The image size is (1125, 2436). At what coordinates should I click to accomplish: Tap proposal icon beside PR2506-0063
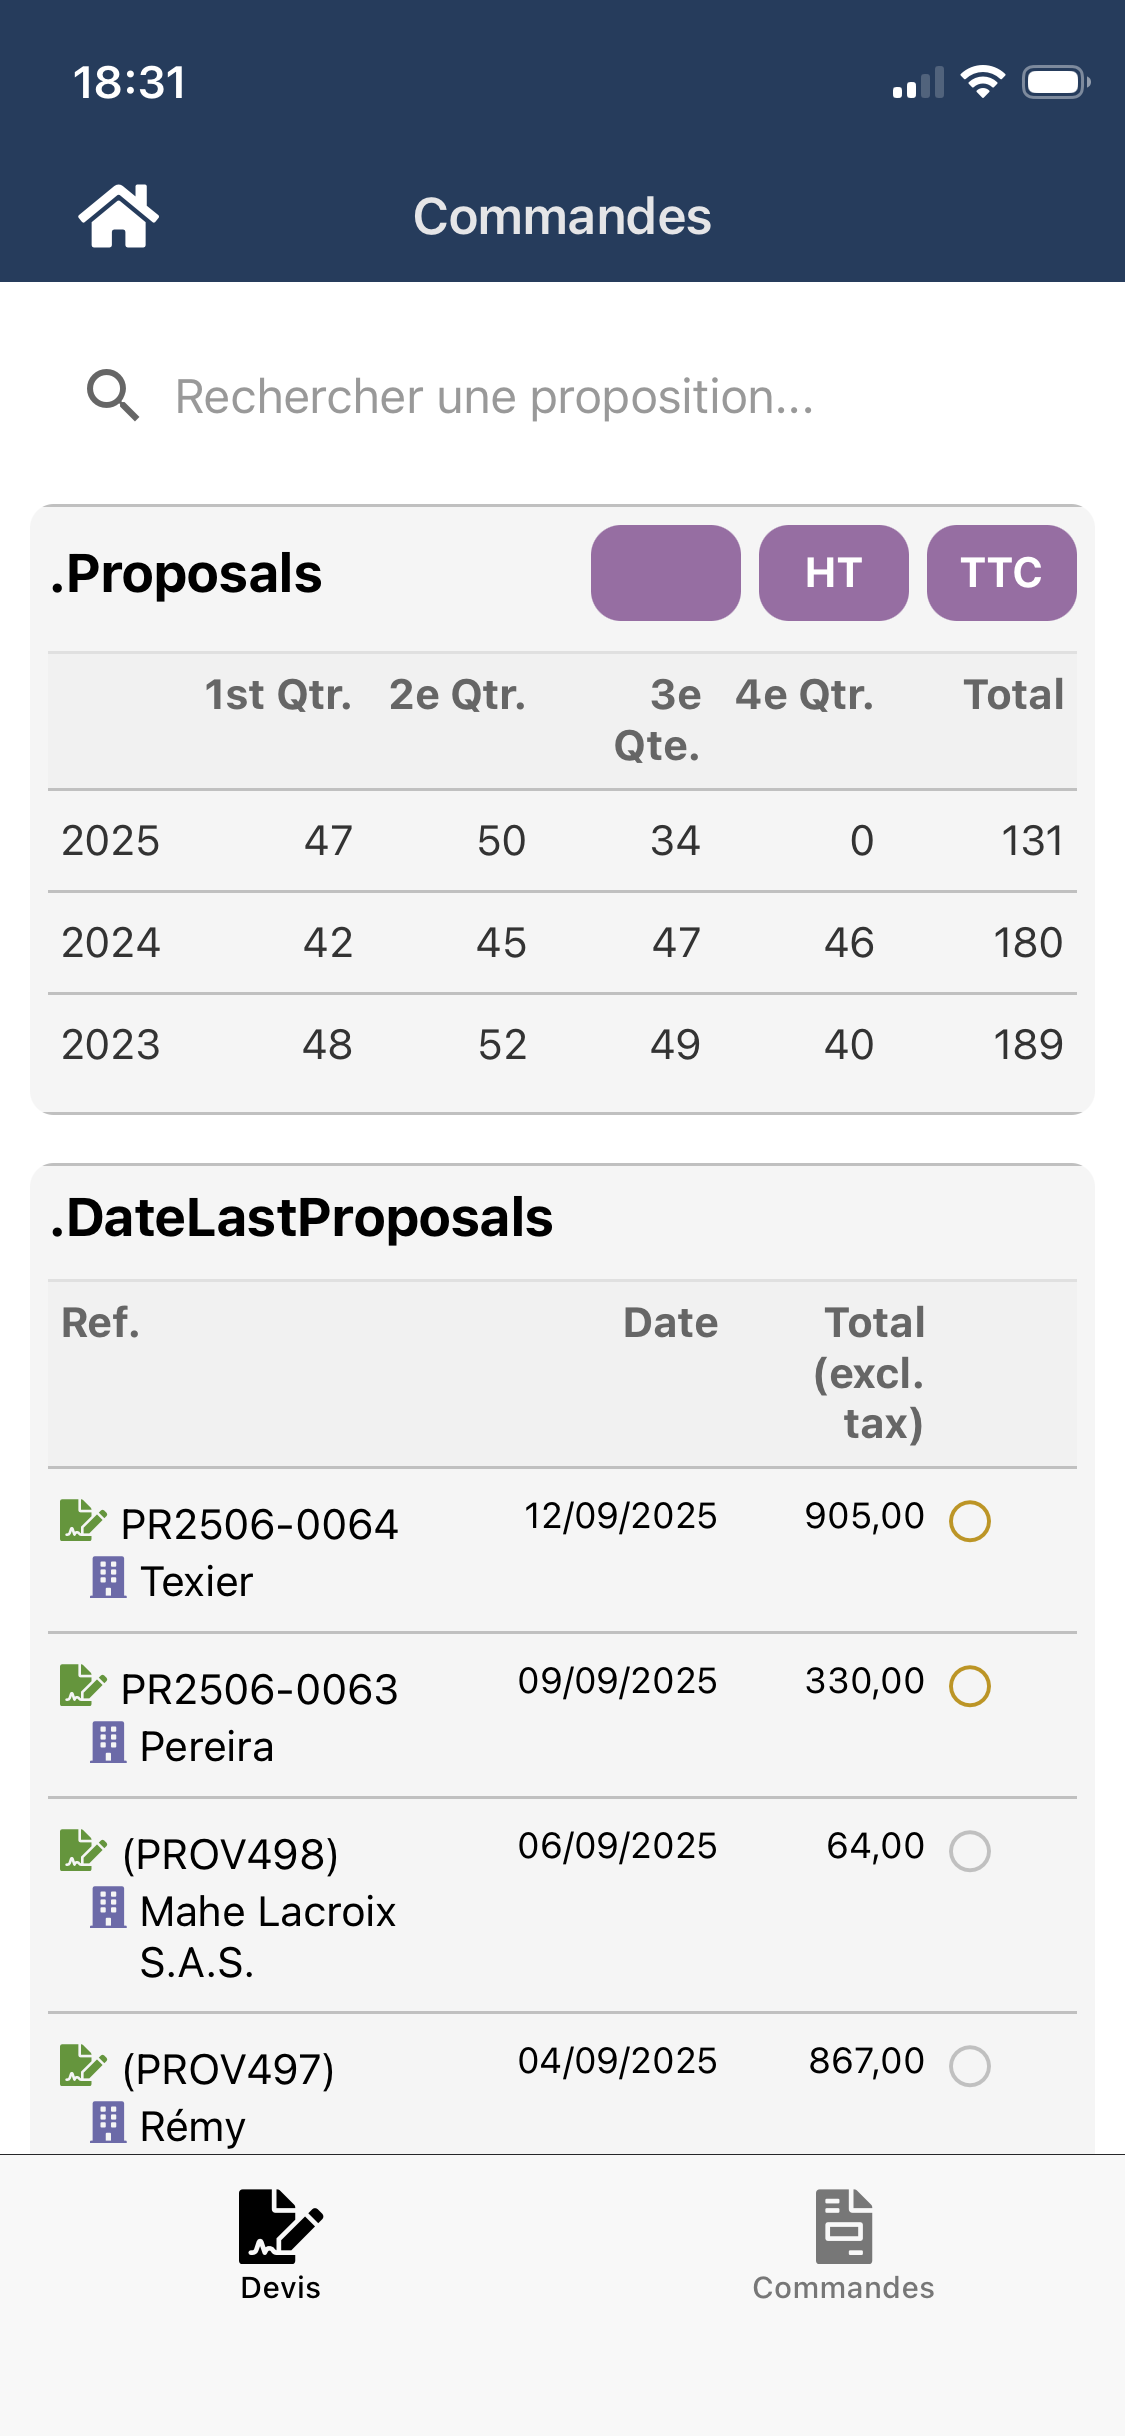(82, 1685)
